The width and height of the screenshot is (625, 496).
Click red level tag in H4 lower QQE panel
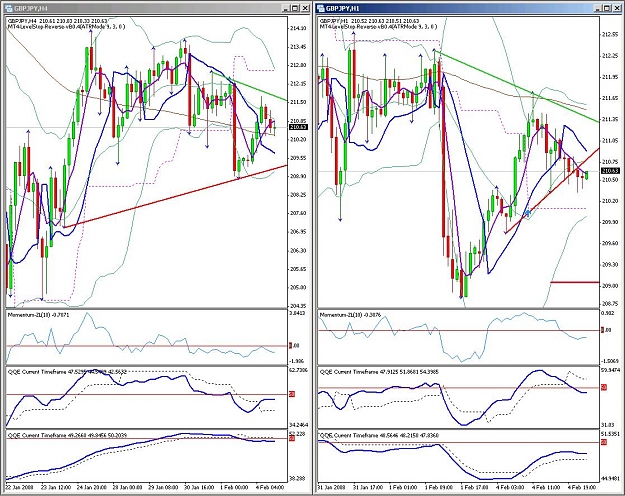(x=291, y=438)
